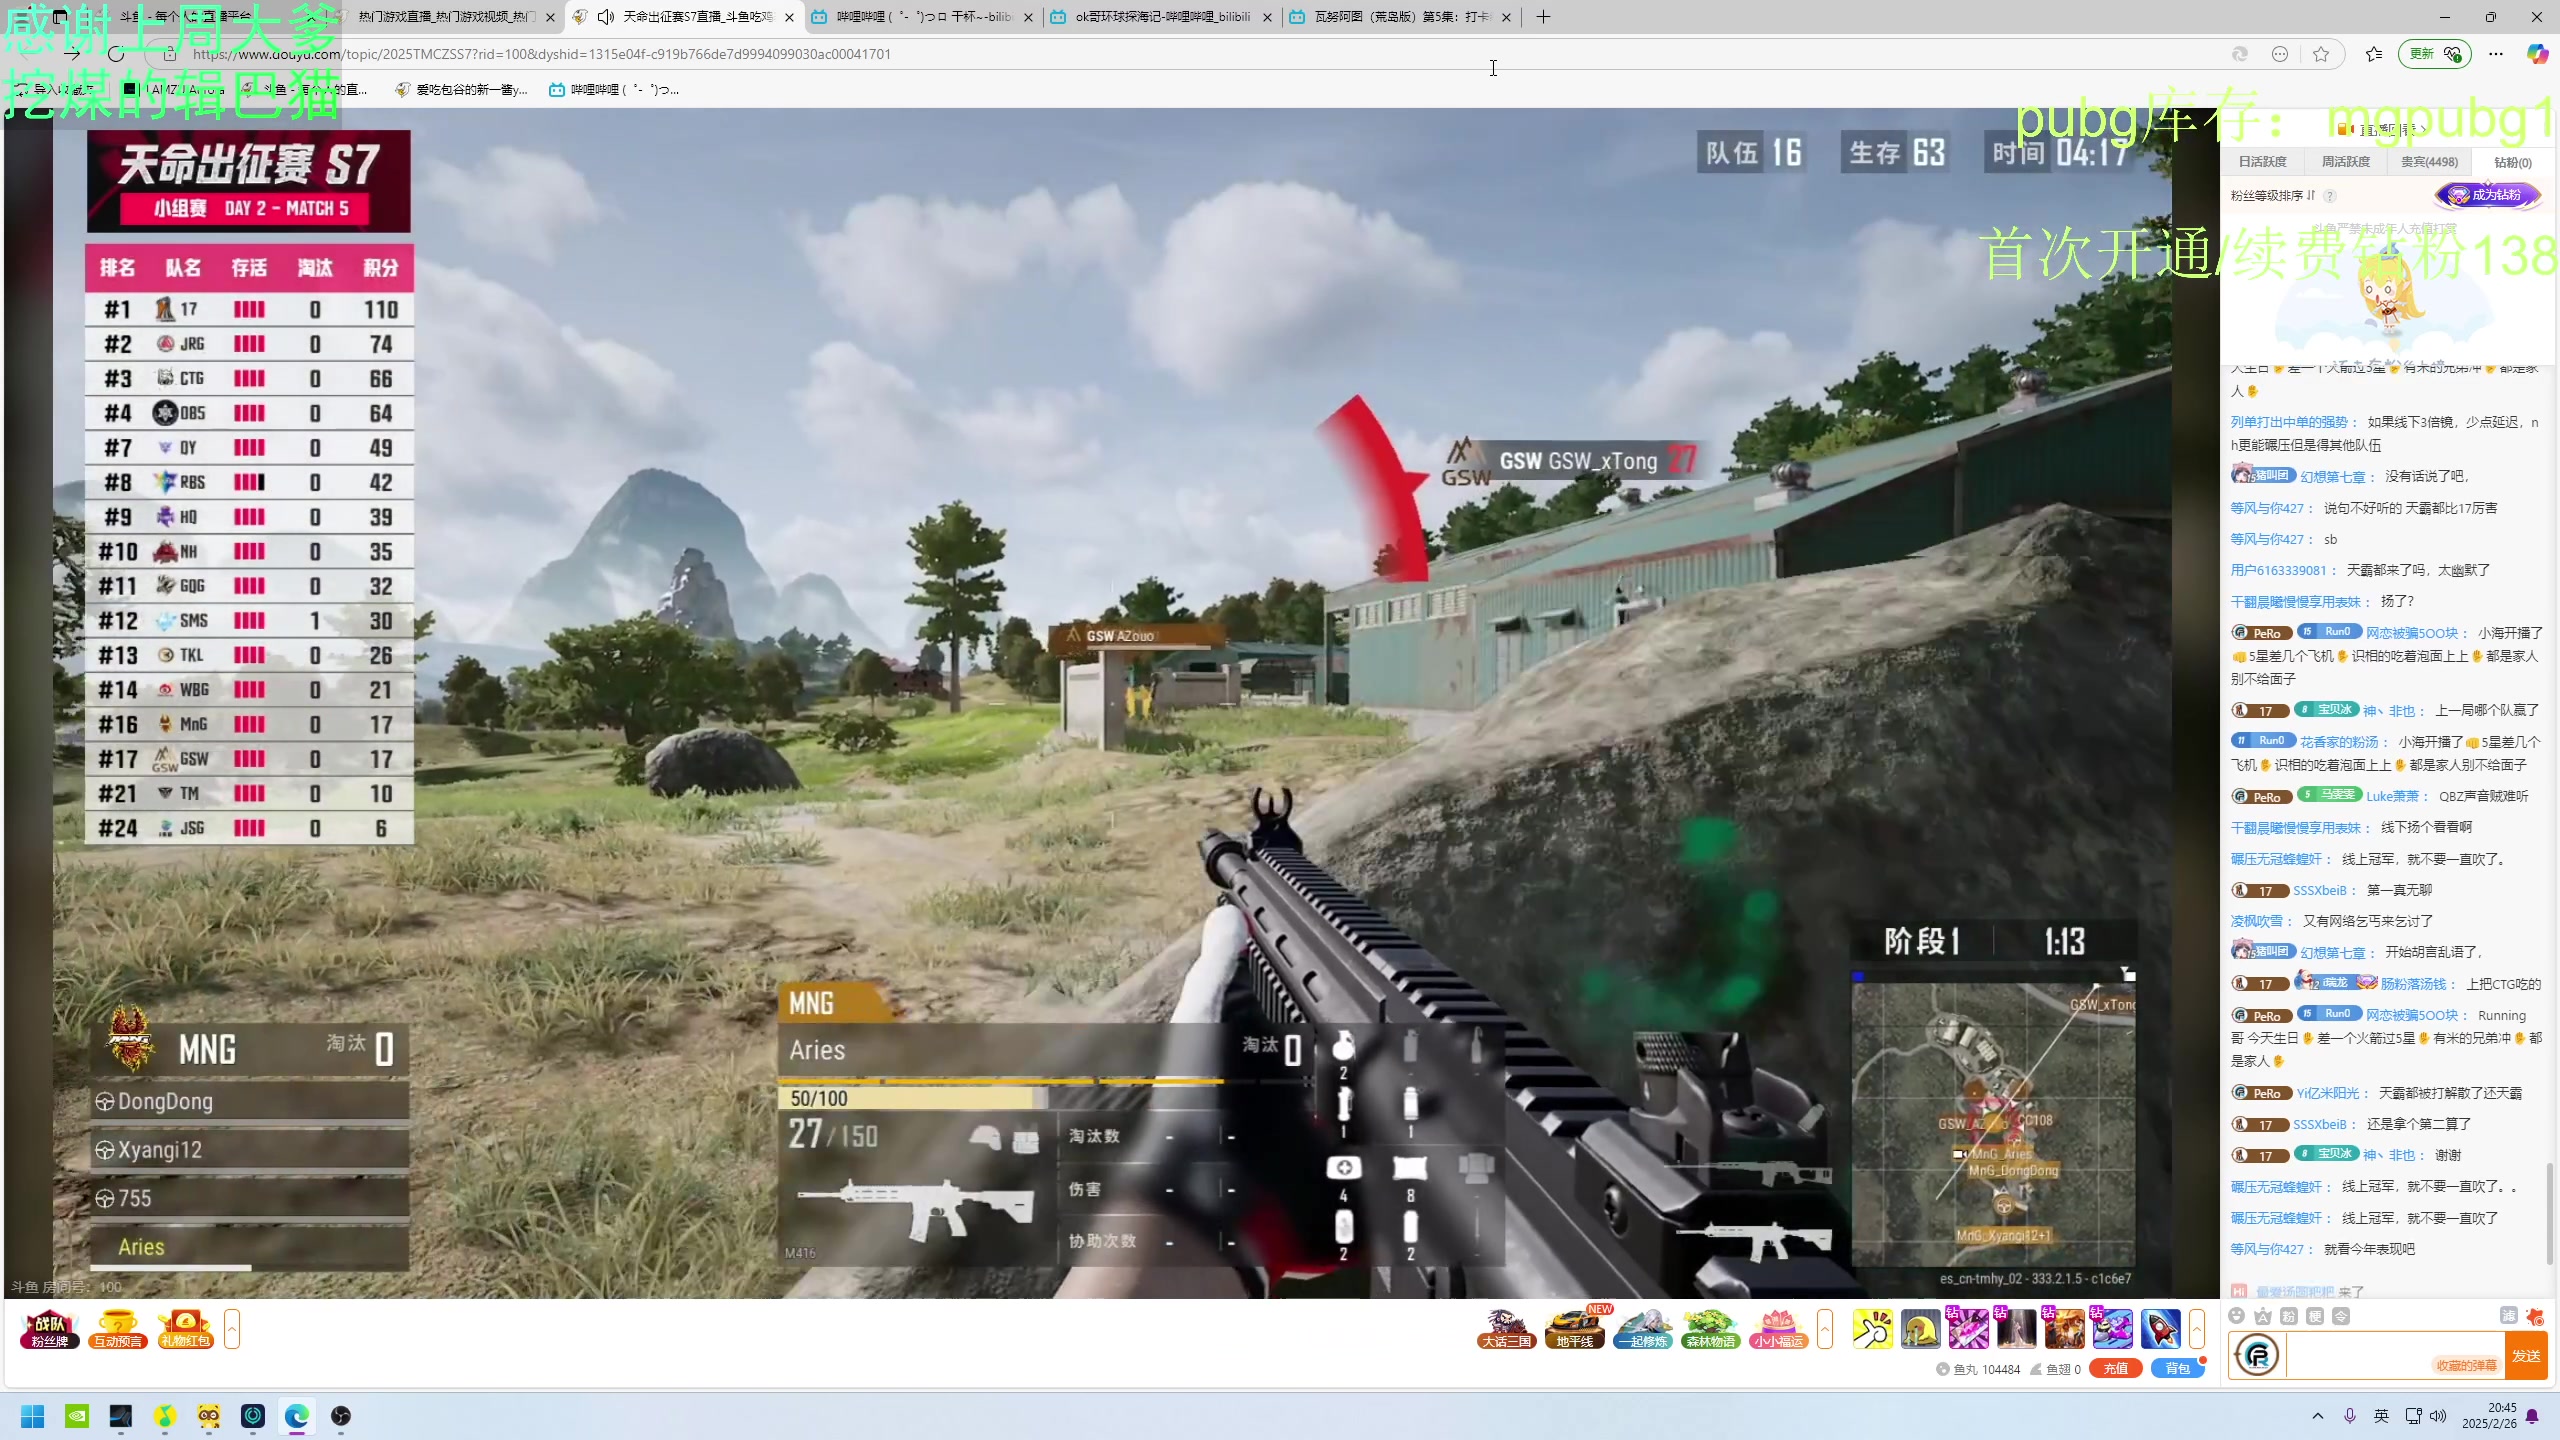Switch to the 日活跃度 tab
The image size is (2560, 1440).
click(2262, 162)
